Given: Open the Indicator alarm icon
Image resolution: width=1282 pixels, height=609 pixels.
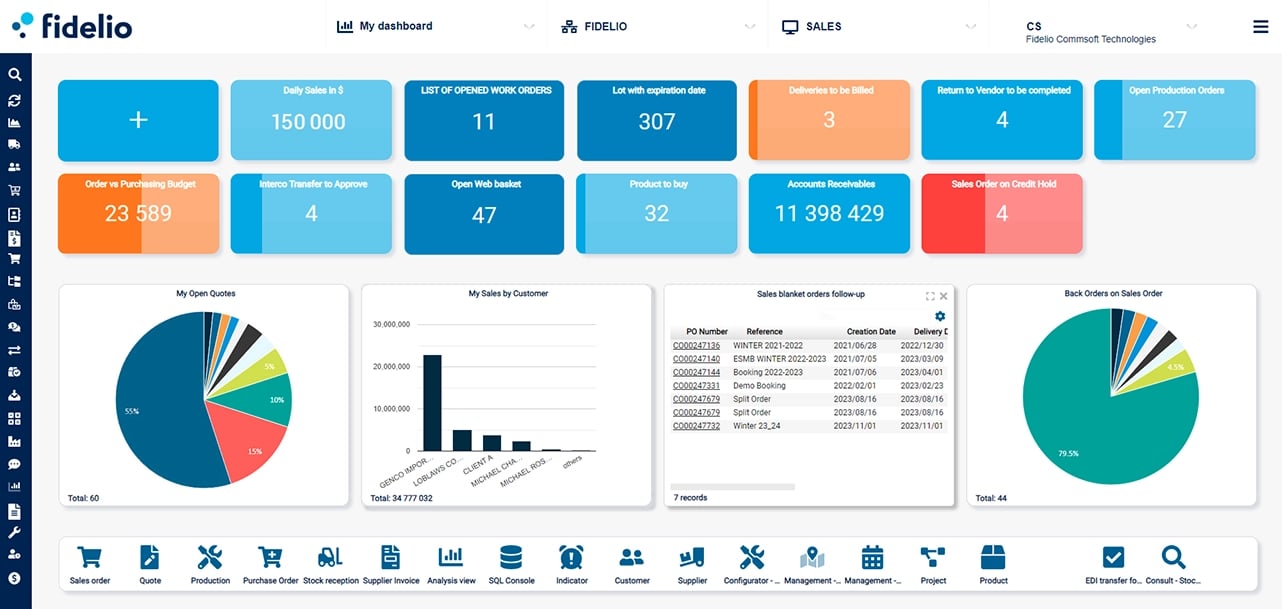Looking at the screenshot, I should (x=571, y=557).
